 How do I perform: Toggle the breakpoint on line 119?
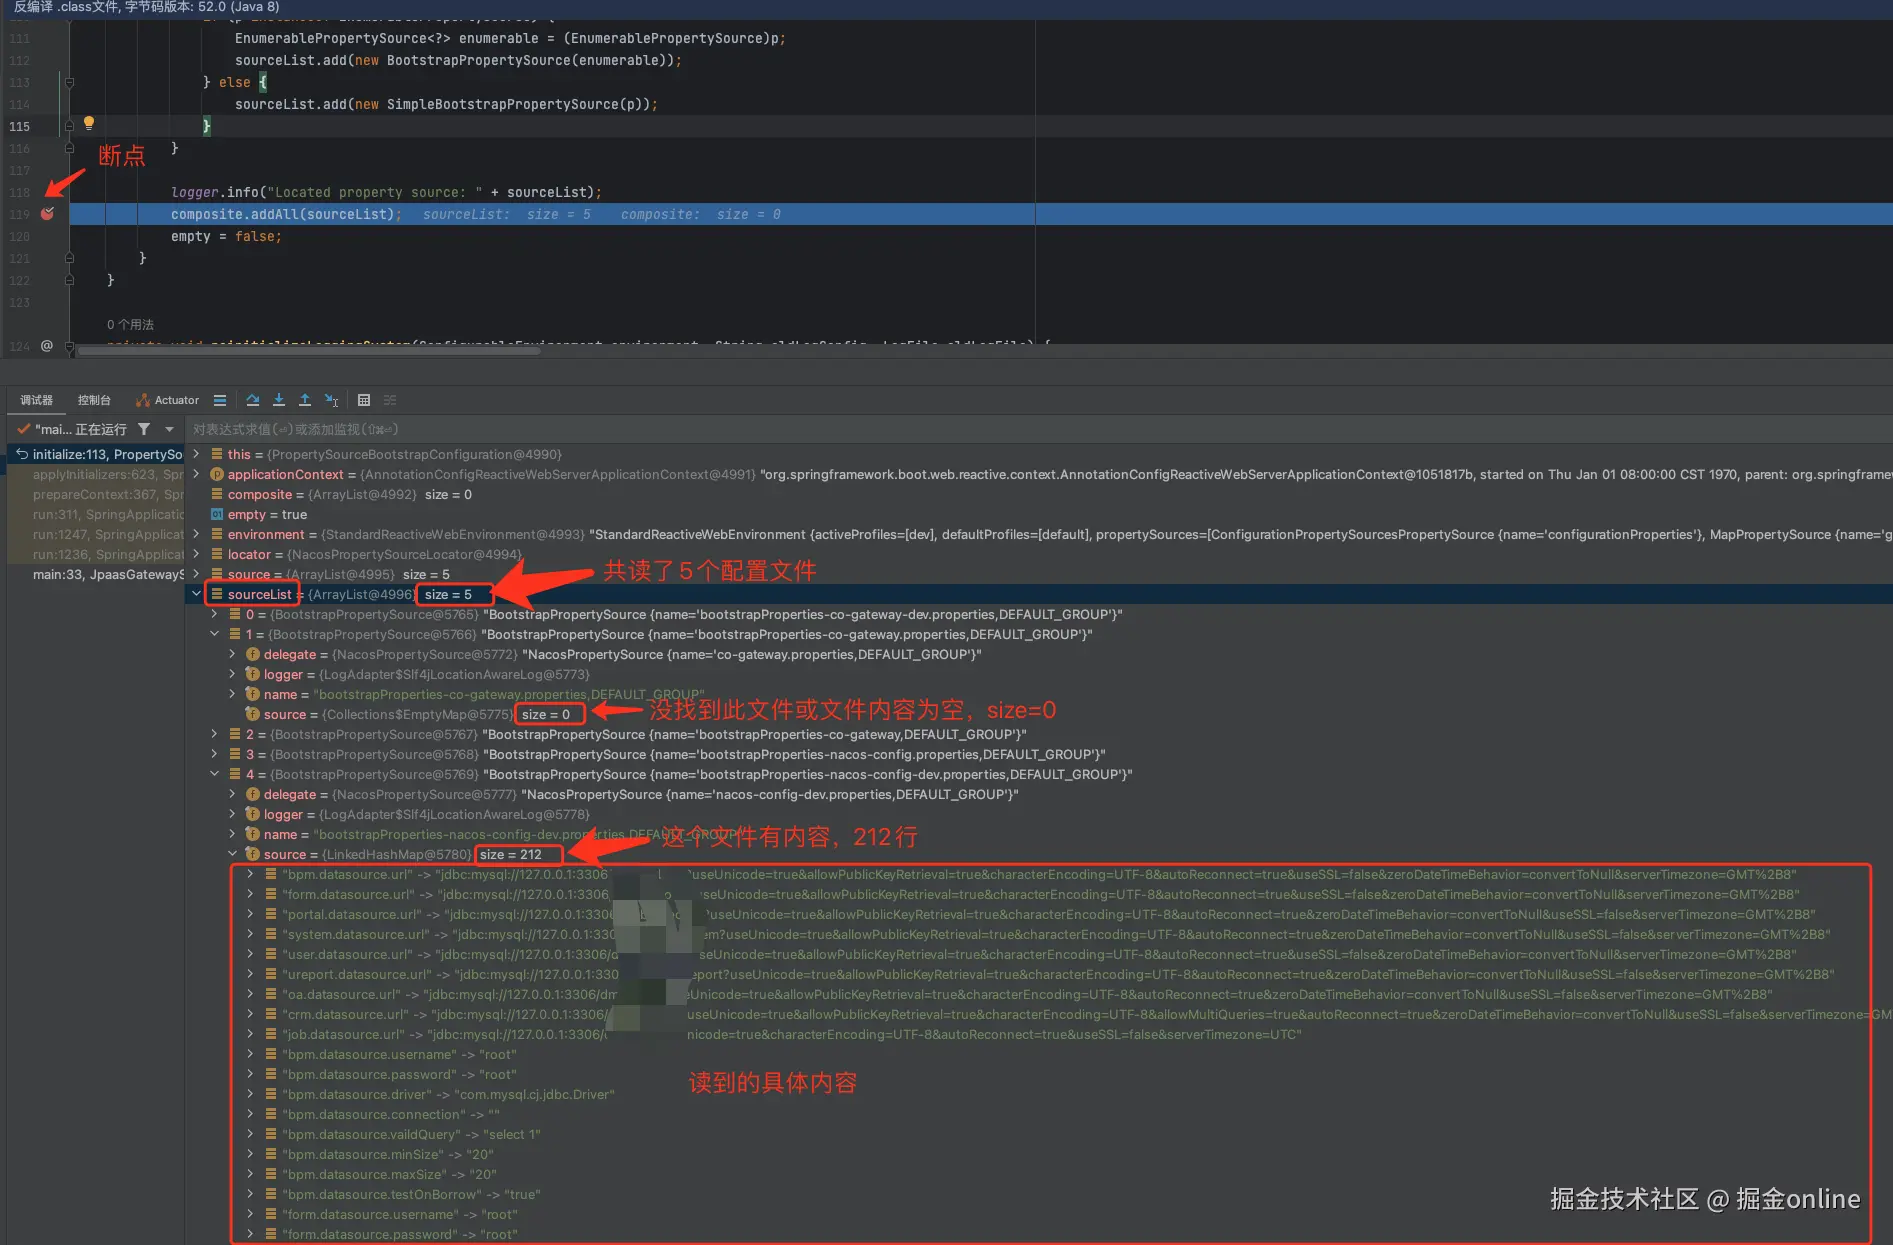click(47, 214)
